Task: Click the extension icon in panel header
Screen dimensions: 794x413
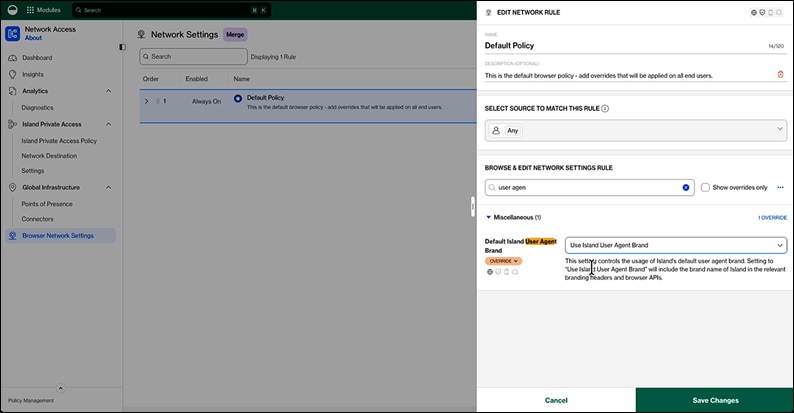Action: point(779,13)
